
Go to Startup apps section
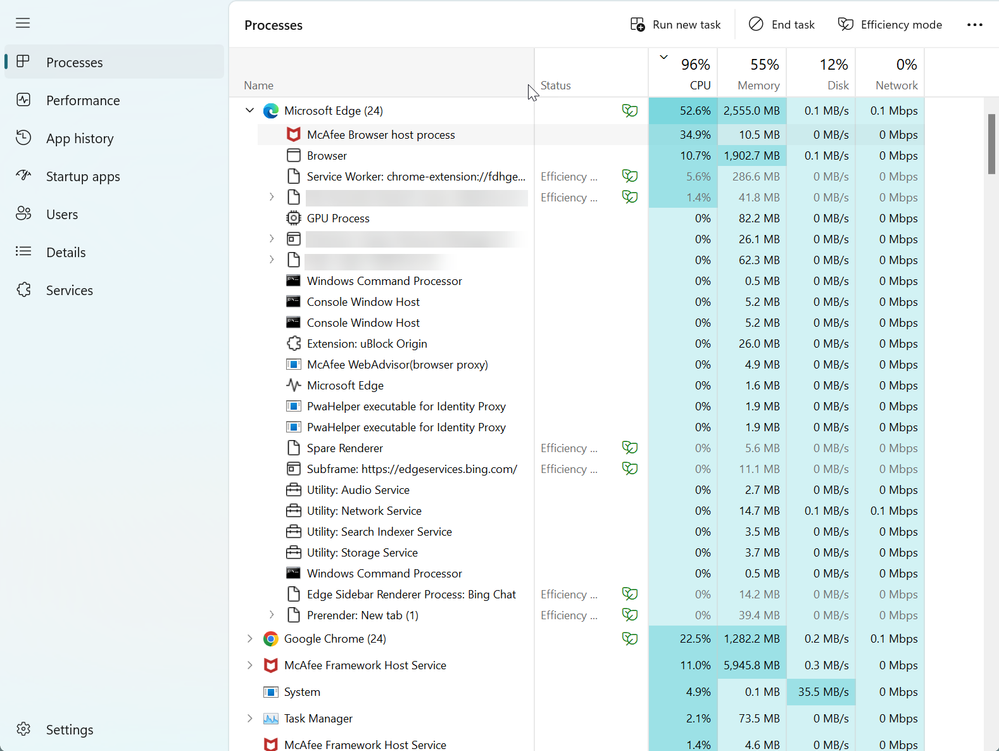(82, 177)
